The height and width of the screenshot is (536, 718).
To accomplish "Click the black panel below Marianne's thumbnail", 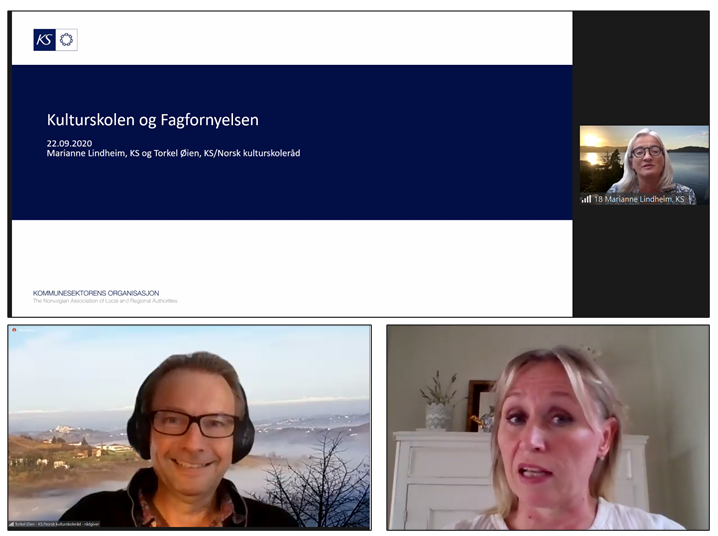I will tap(644, 260).
